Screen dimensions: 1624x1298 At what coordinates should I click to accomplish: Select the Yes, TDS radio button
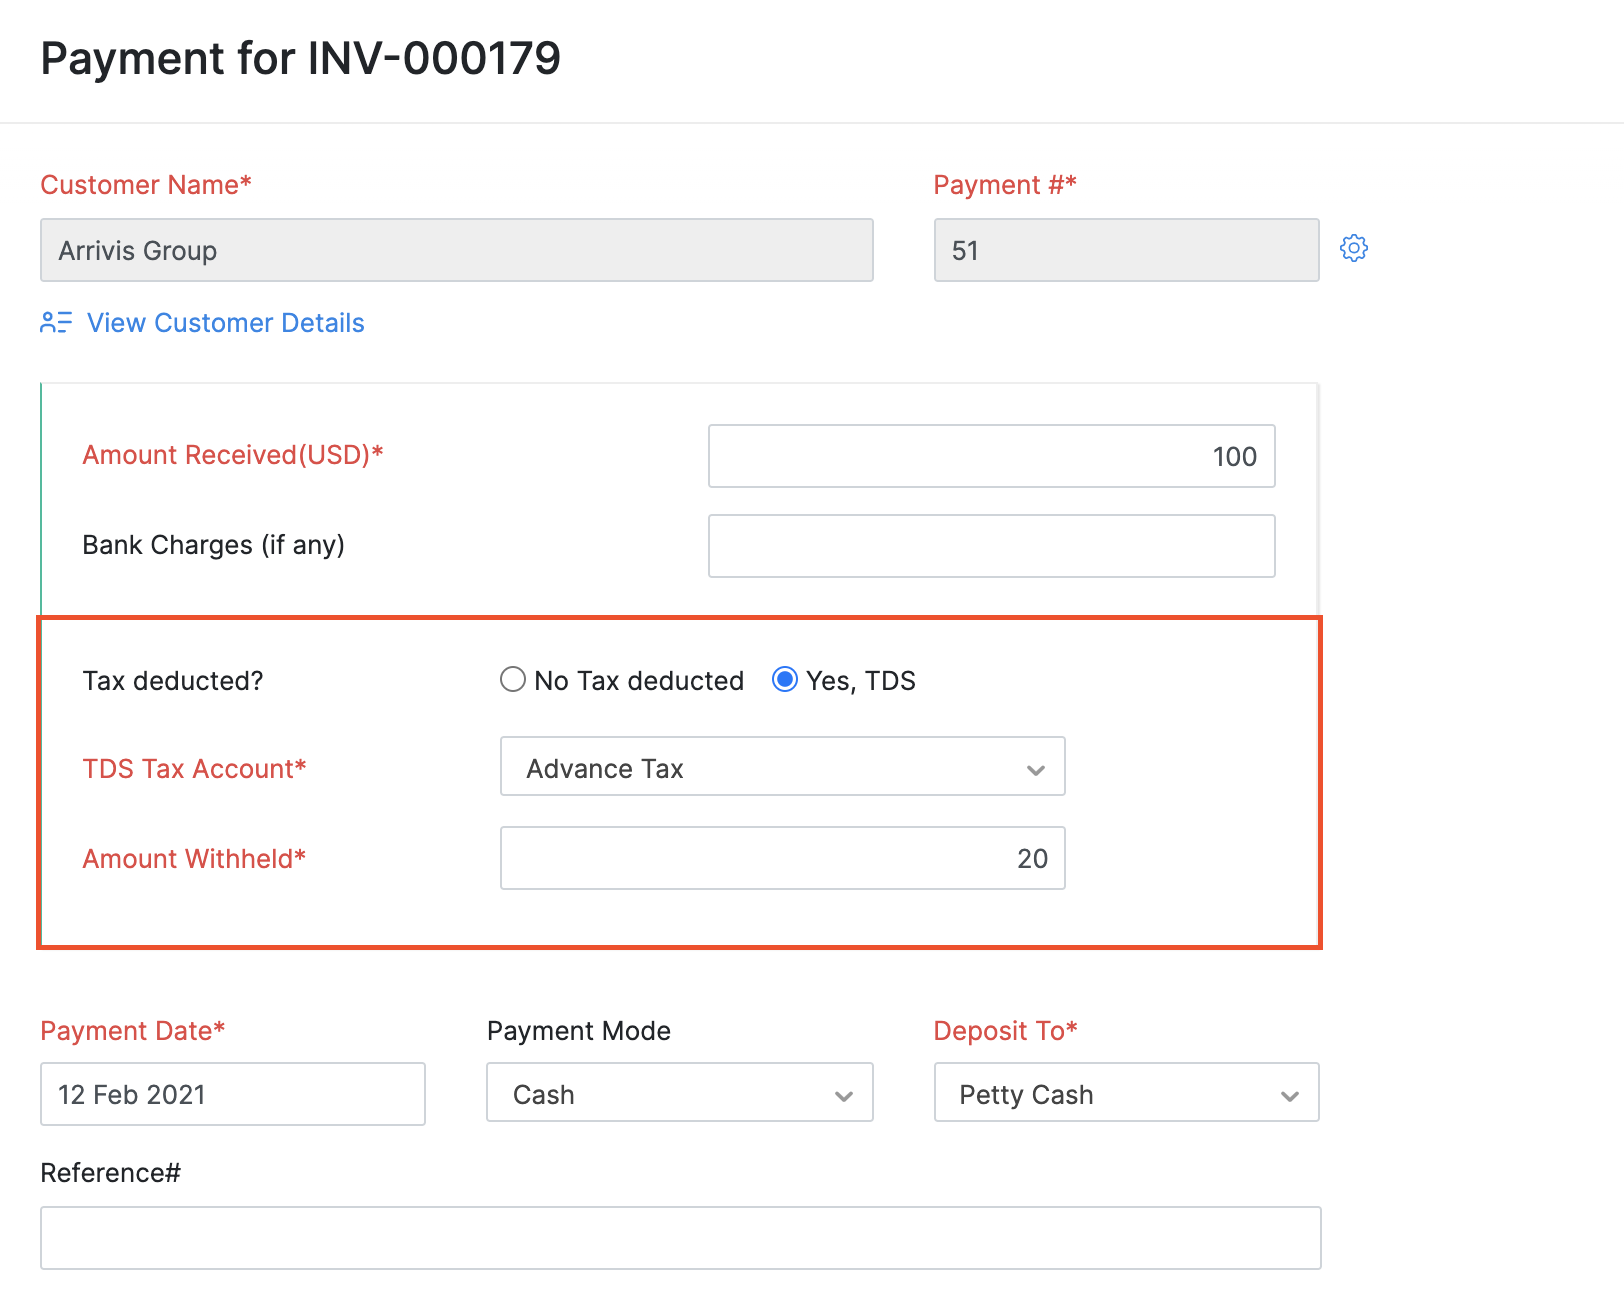[x=785, y=680]
